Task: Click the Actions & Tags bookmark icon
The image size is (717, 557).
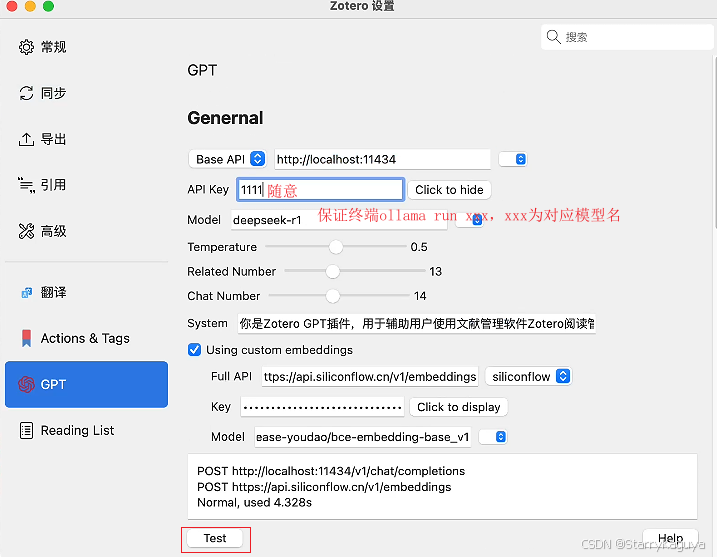Action: click(x=27, y=338)
